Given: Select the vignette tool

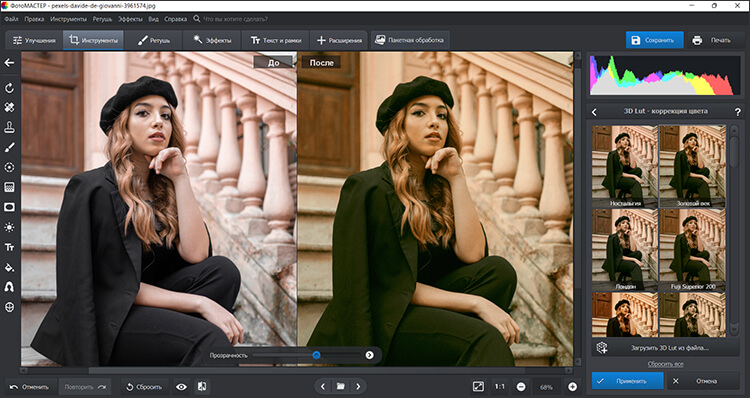Looking at the screenshot, I should pyautogui.click(x=9, y=207).
